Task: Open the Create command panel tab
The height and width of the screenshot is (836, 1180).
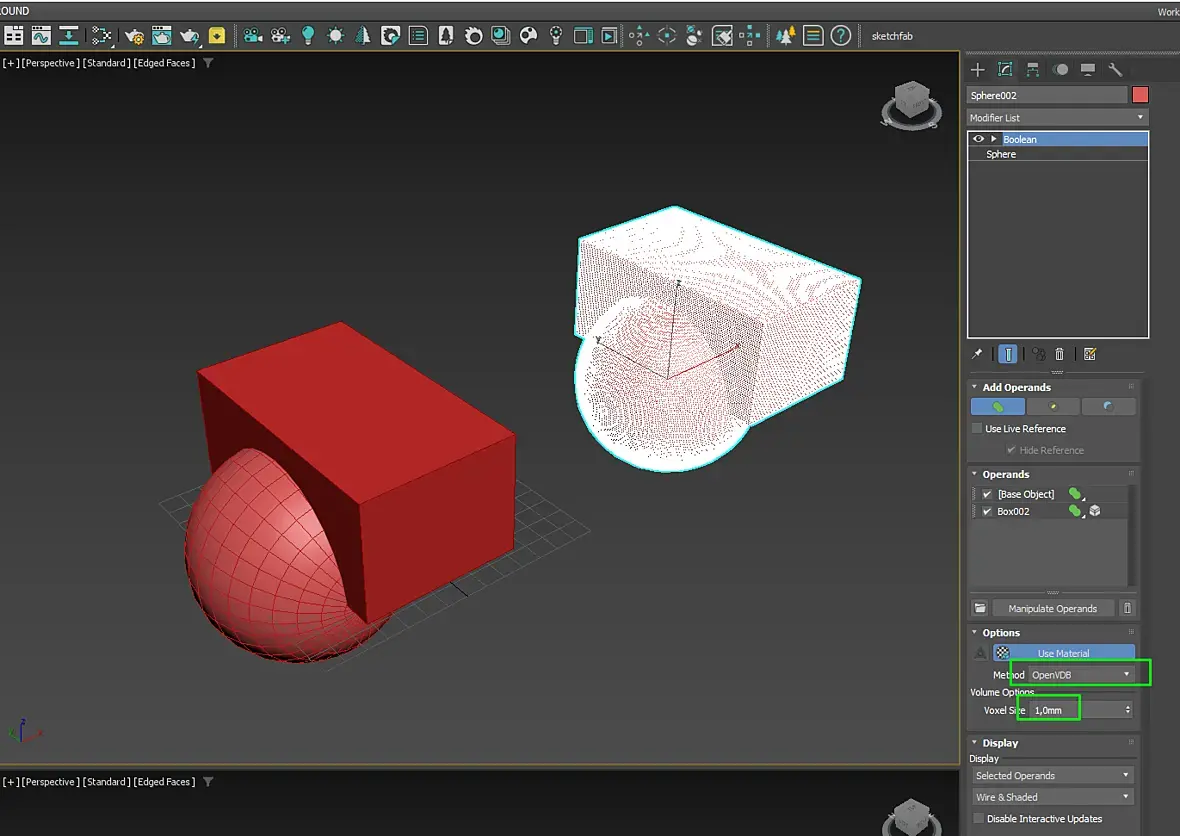Action: [x=978, y=70]
